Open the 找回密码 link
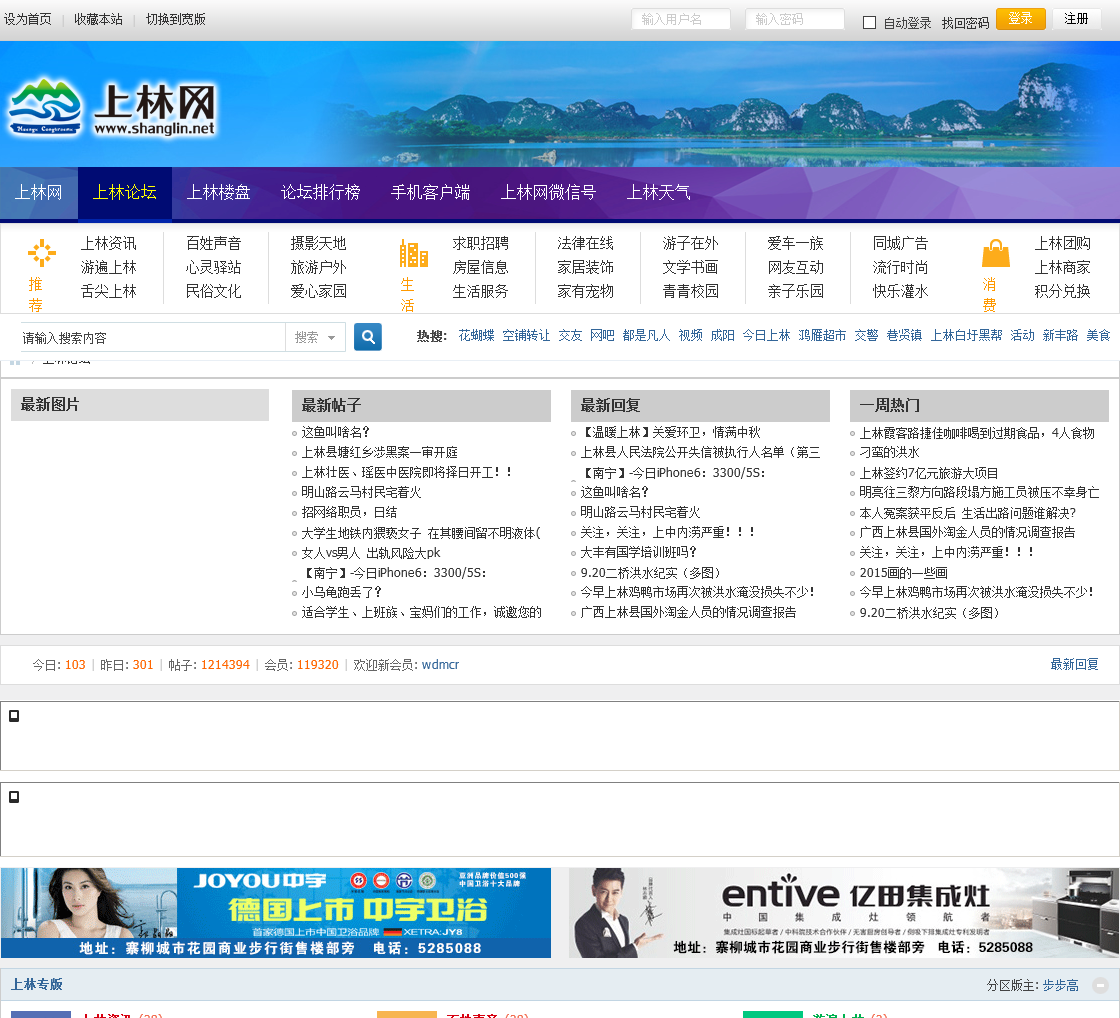Viewport: 1120px width, 1018px height. 965,23
